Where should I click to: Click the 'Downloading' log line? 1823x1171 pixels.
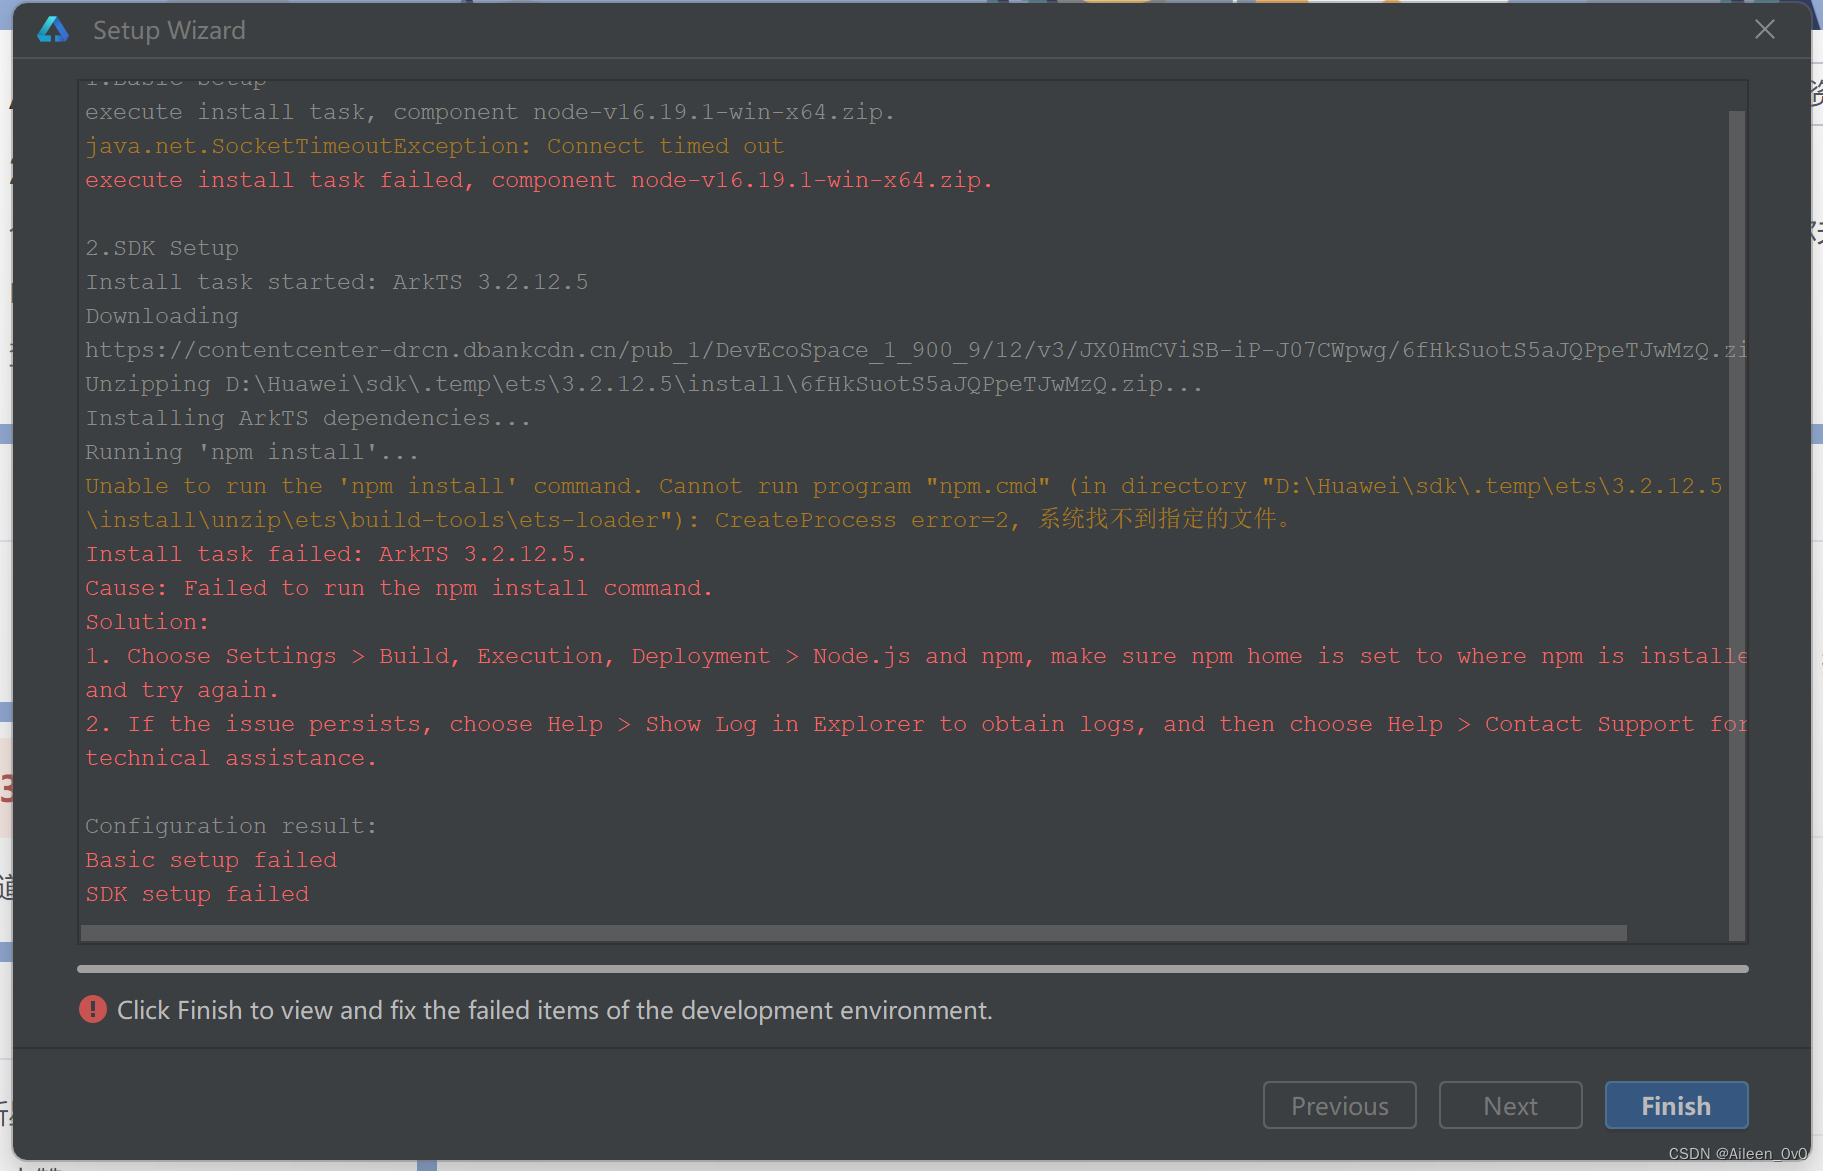point(162,316)
